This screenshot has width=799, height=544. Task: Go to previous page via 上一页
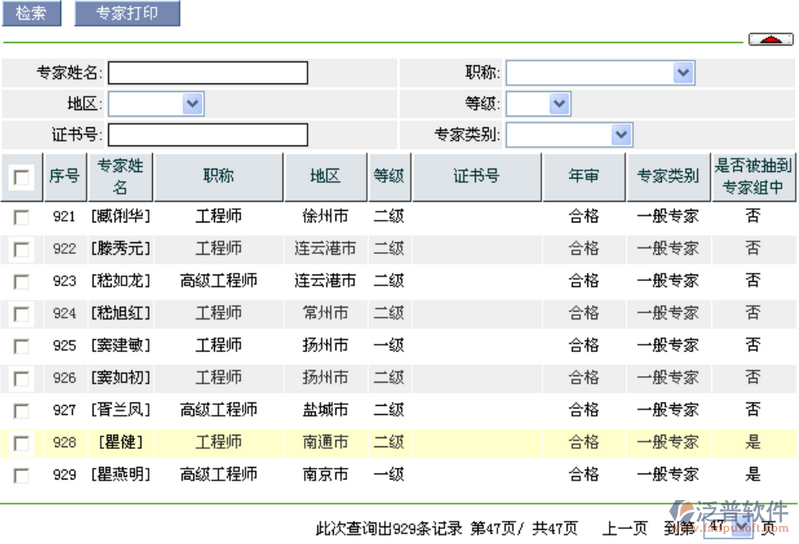pos(625,529)
